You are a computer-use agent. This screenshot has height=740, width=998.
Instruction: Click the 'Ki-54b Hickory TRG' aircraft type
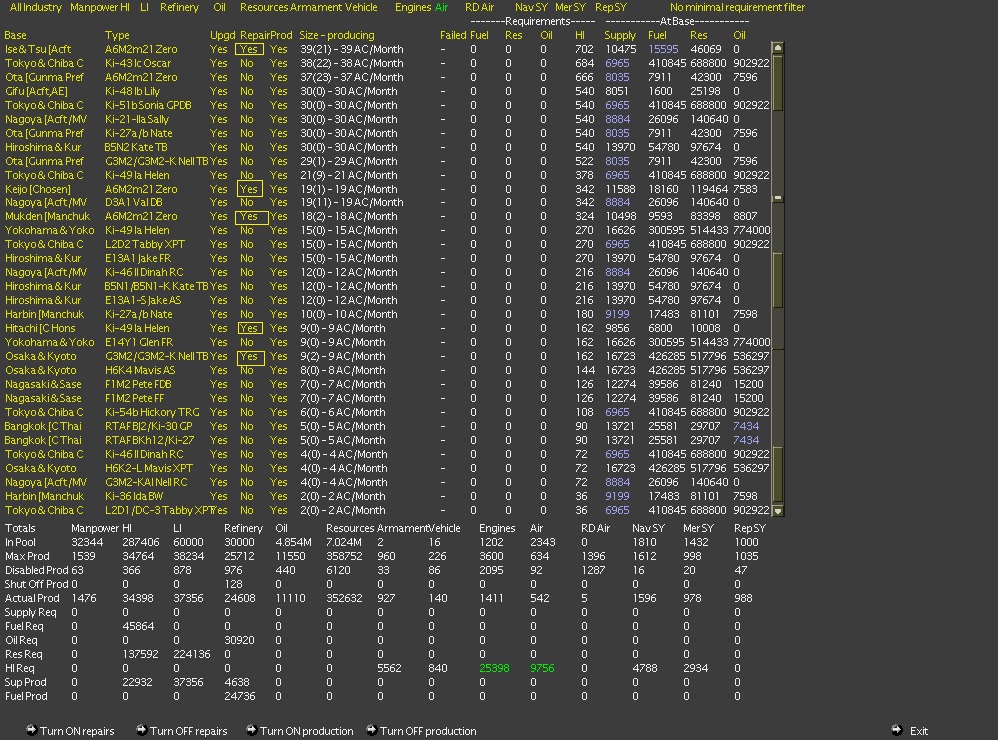[x=152, y=412]
